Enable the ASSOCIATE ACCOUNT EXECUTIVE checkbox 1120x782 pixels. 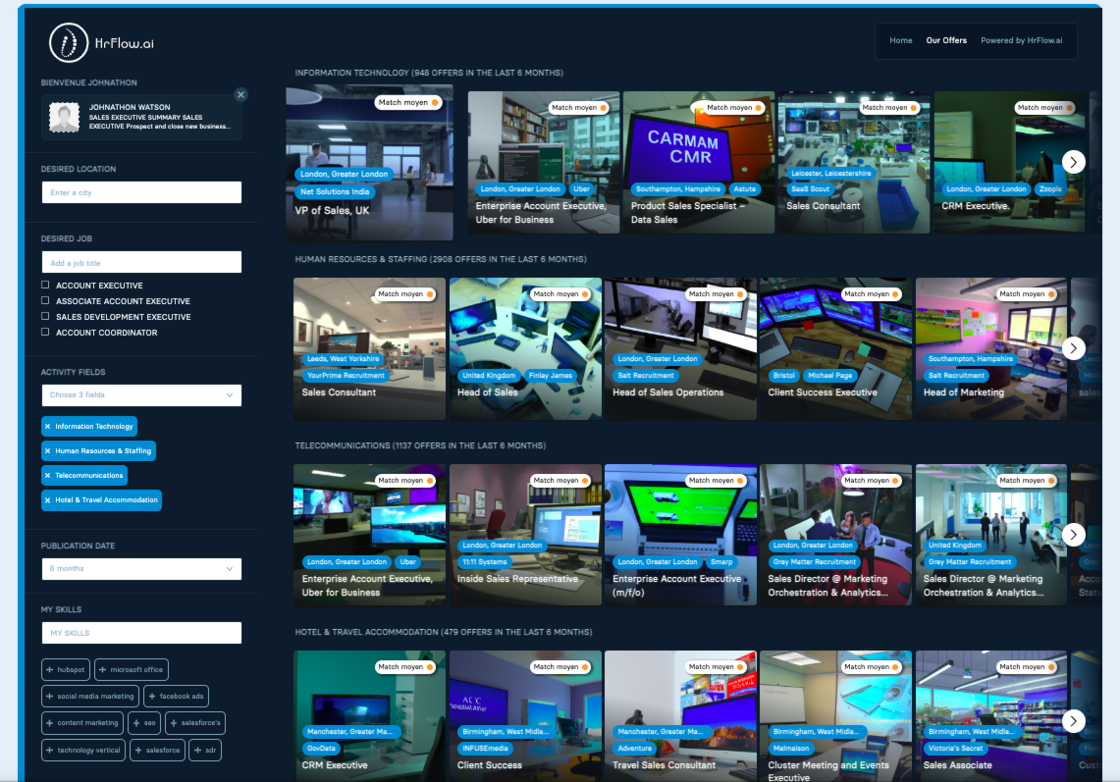point(44,301)
